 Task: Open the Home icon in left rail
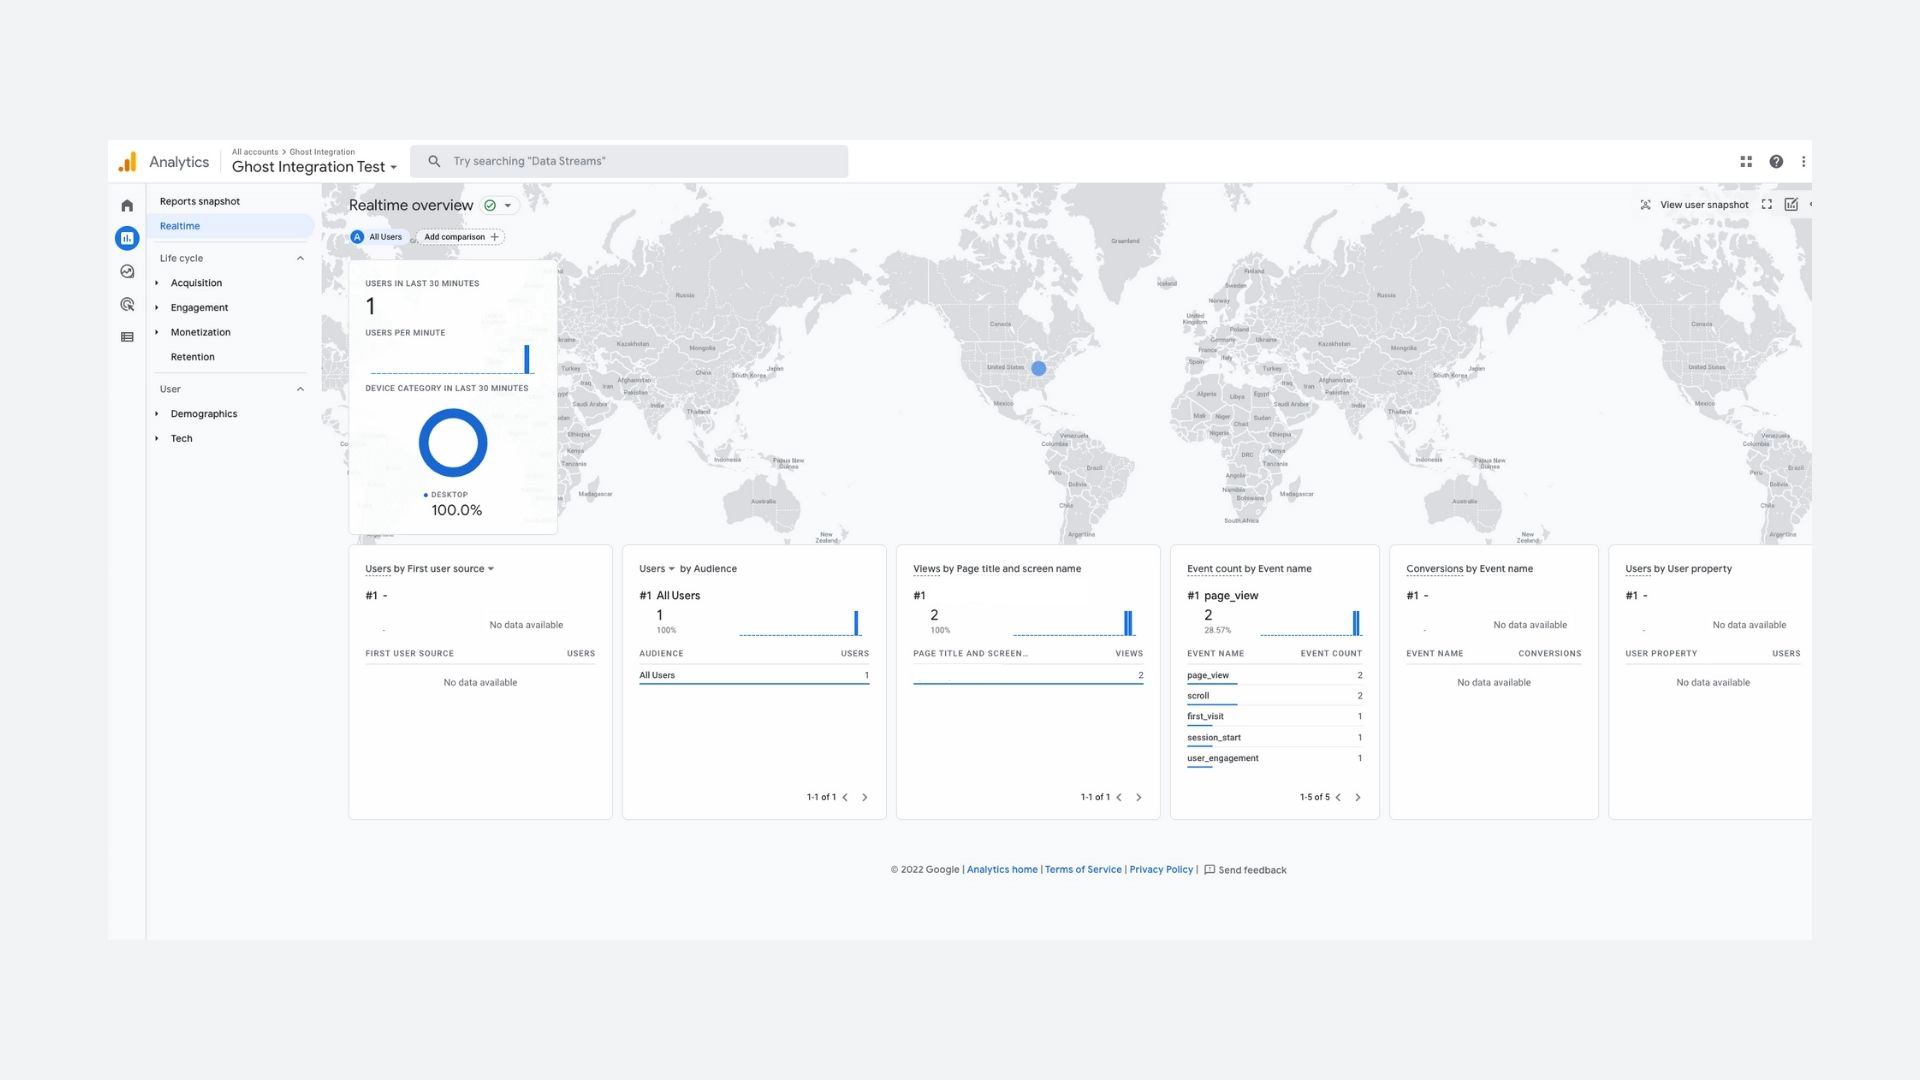click(x=127, y=206)
